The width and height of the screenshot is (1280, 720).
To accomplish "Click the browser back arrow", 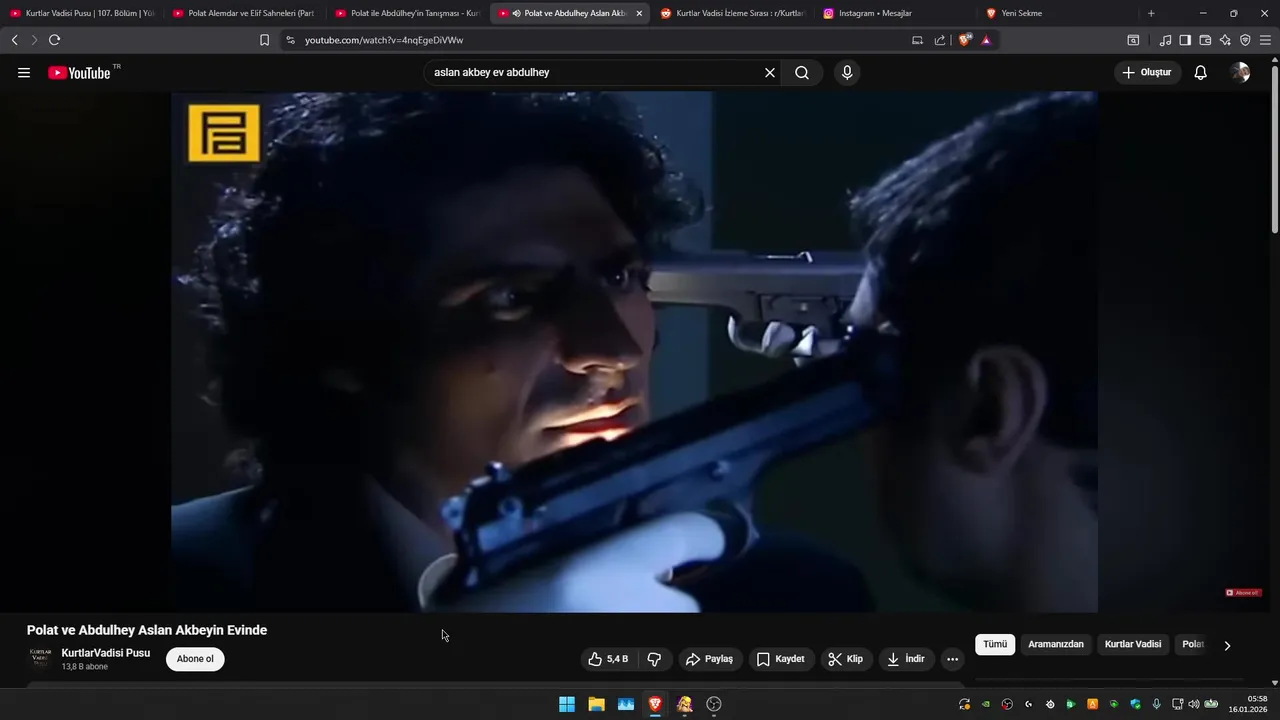I will pos(14,40).
